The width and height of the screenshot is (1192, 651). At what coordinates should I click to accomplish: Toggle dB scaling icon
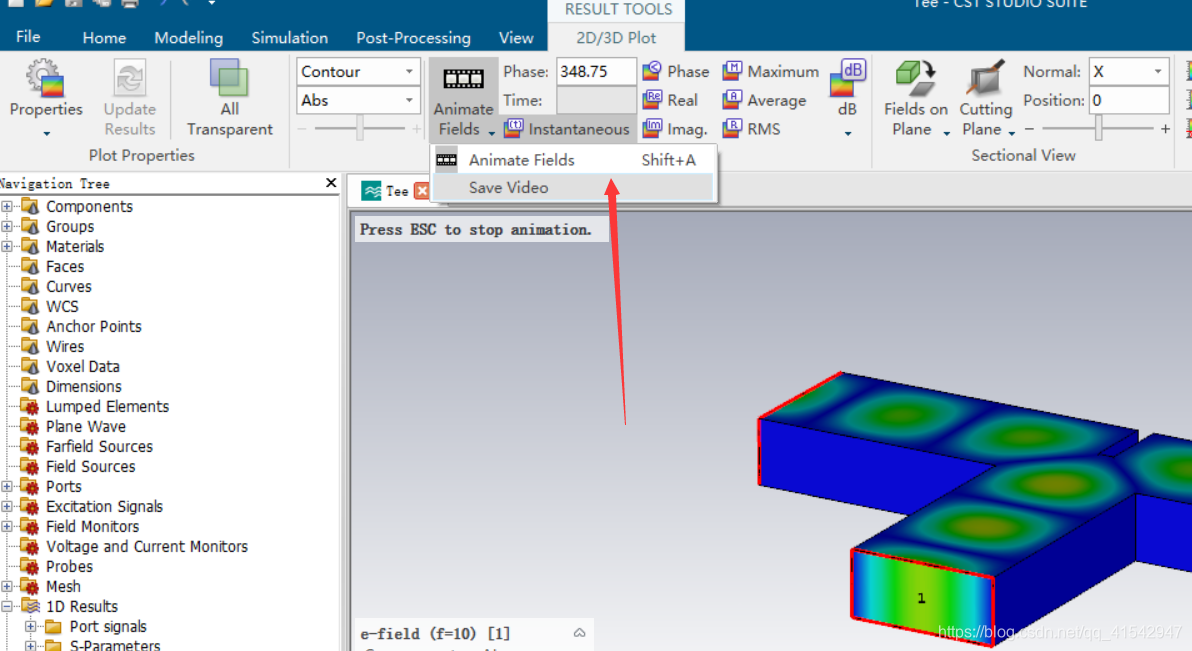click(x=848, y=78)
